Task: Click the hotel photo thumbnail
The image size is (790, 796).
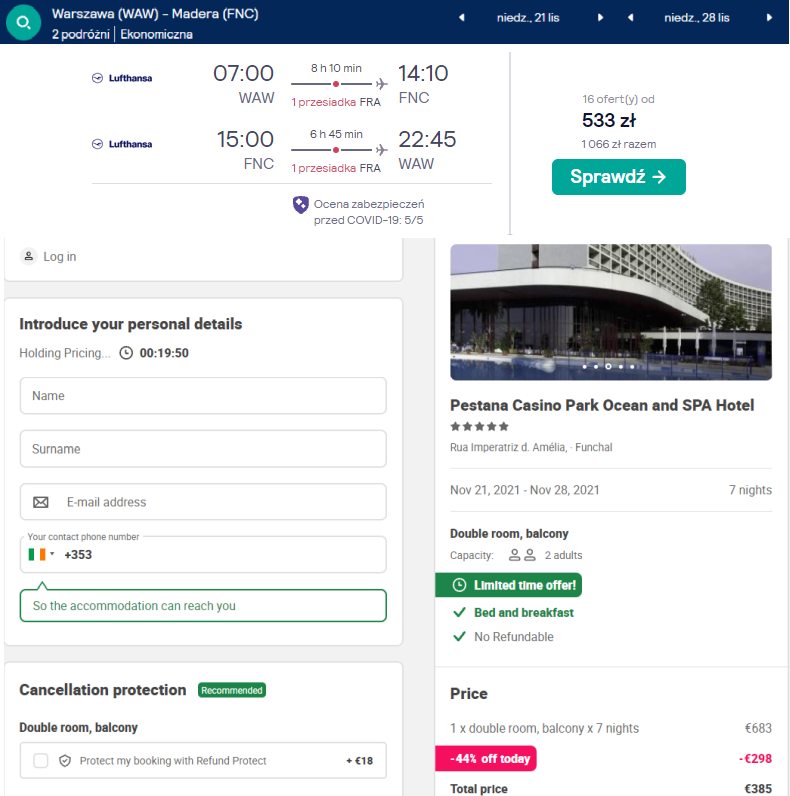Action: pyautogui.click(x=611, y=312)
